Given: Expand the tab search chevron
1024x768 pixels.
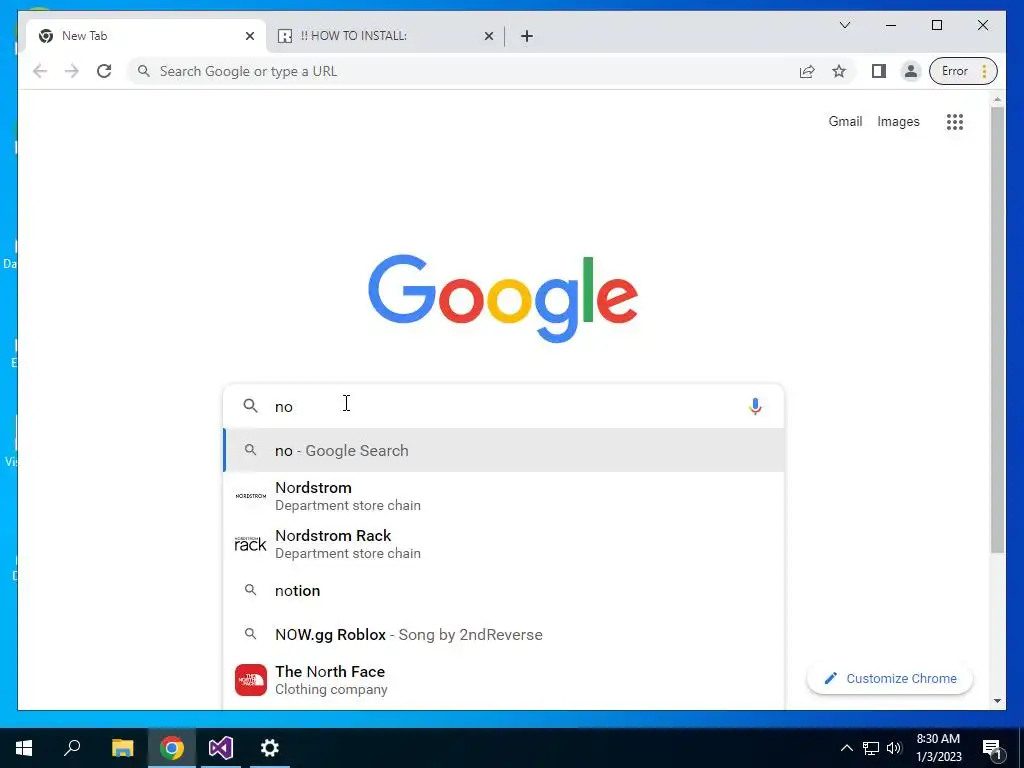Looking at the screenshot, I should (845, 25).
